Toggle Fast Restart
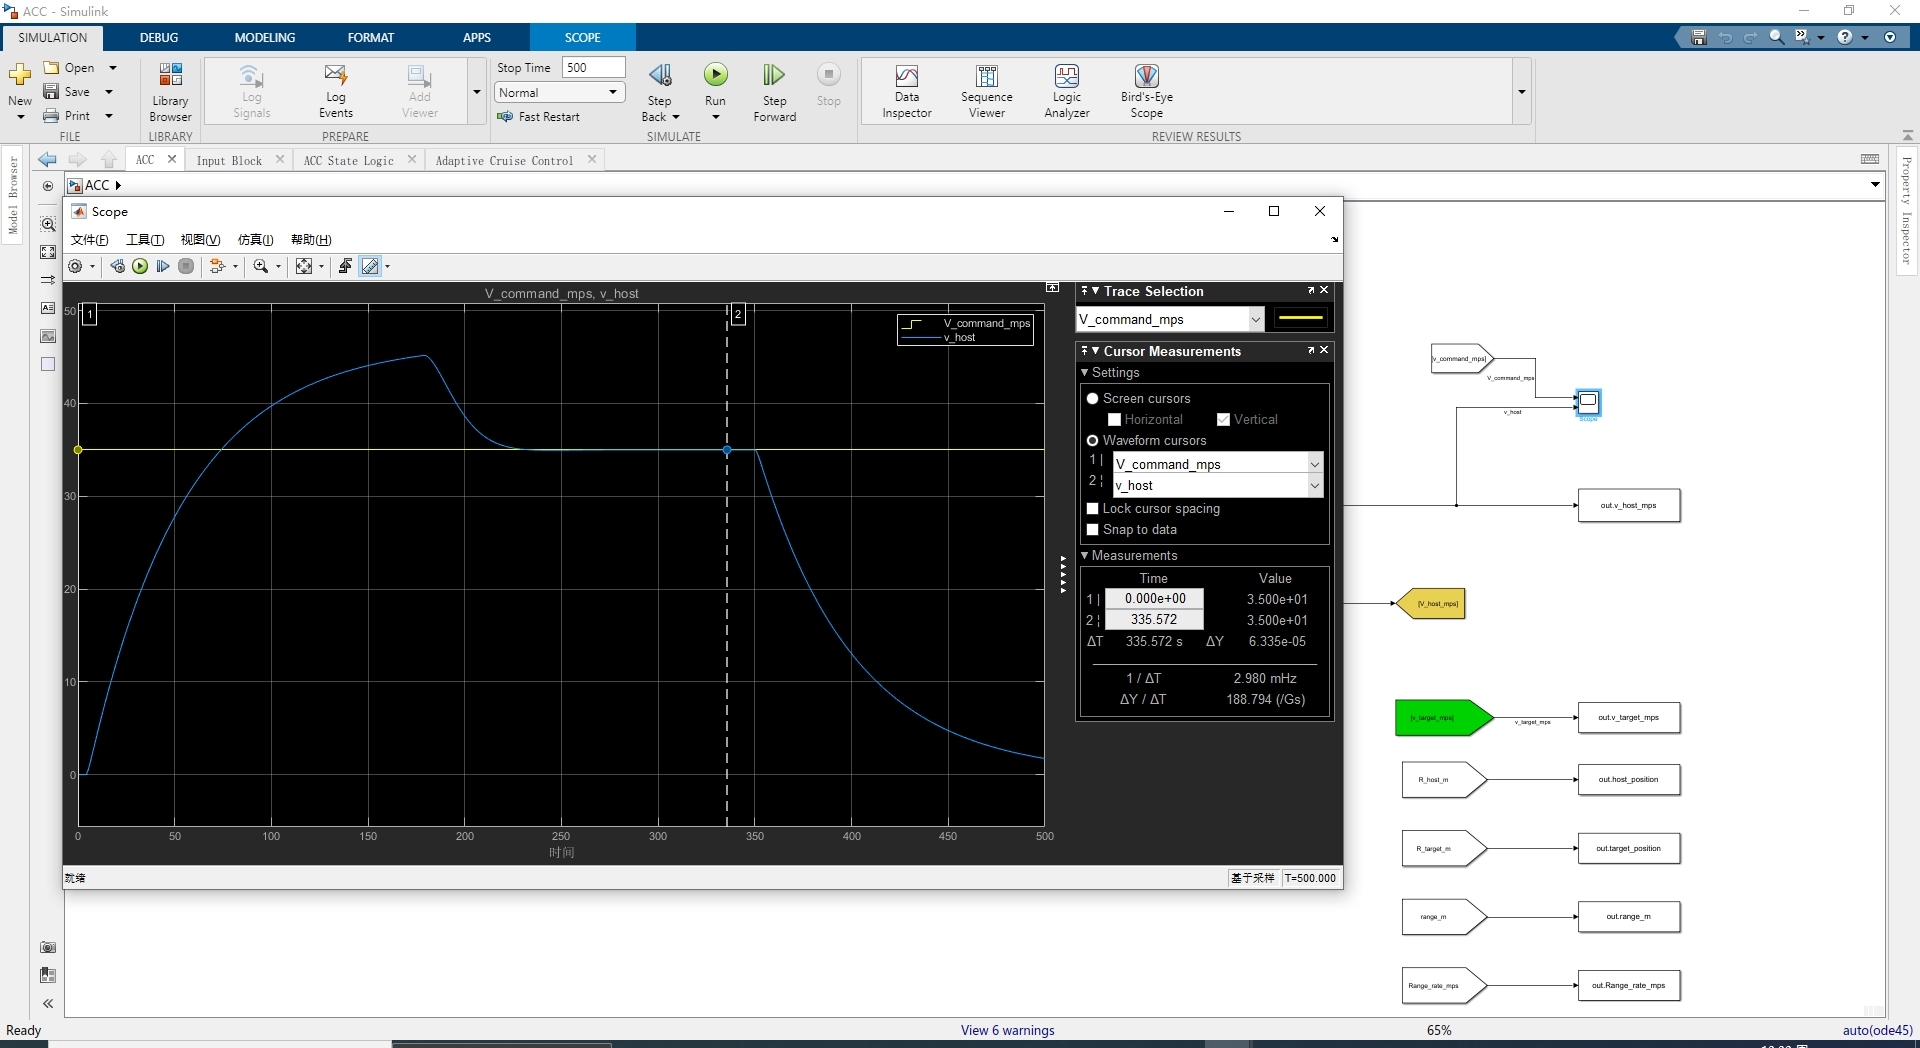 [x=538, y=116]
